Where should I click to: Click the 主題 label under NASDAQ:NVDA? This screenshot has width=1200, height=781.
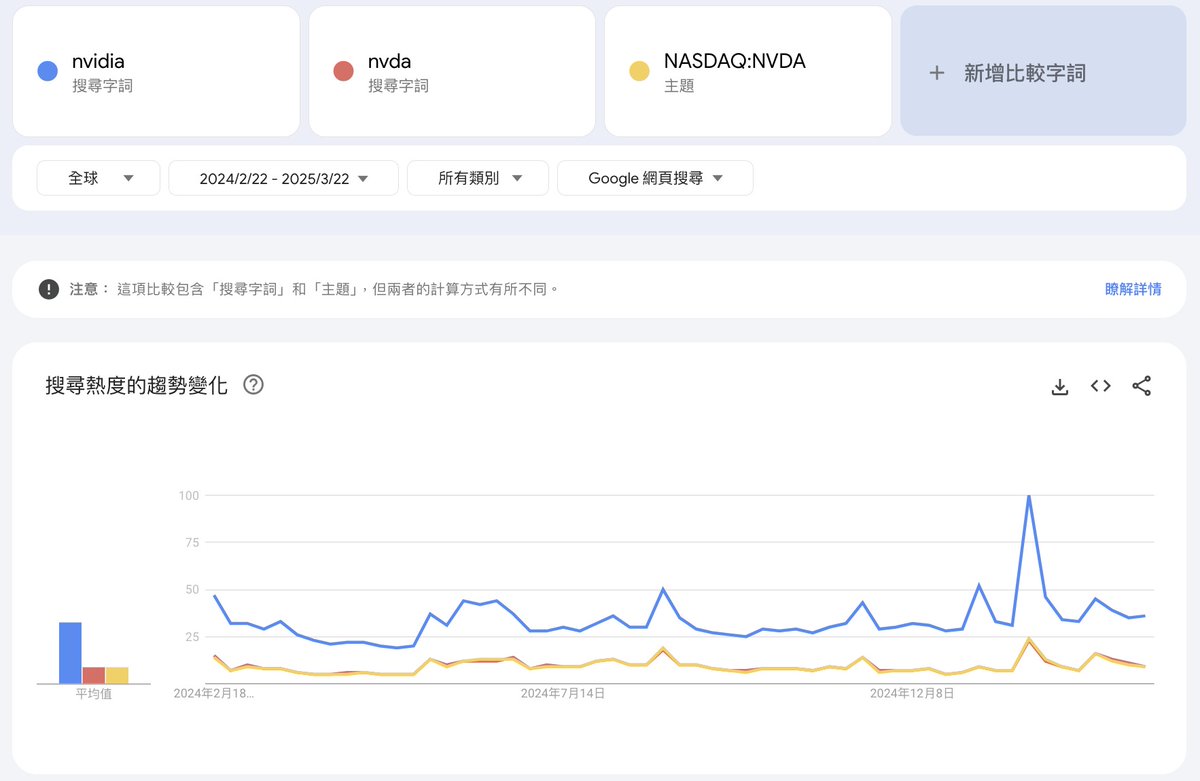click(679, 86)
